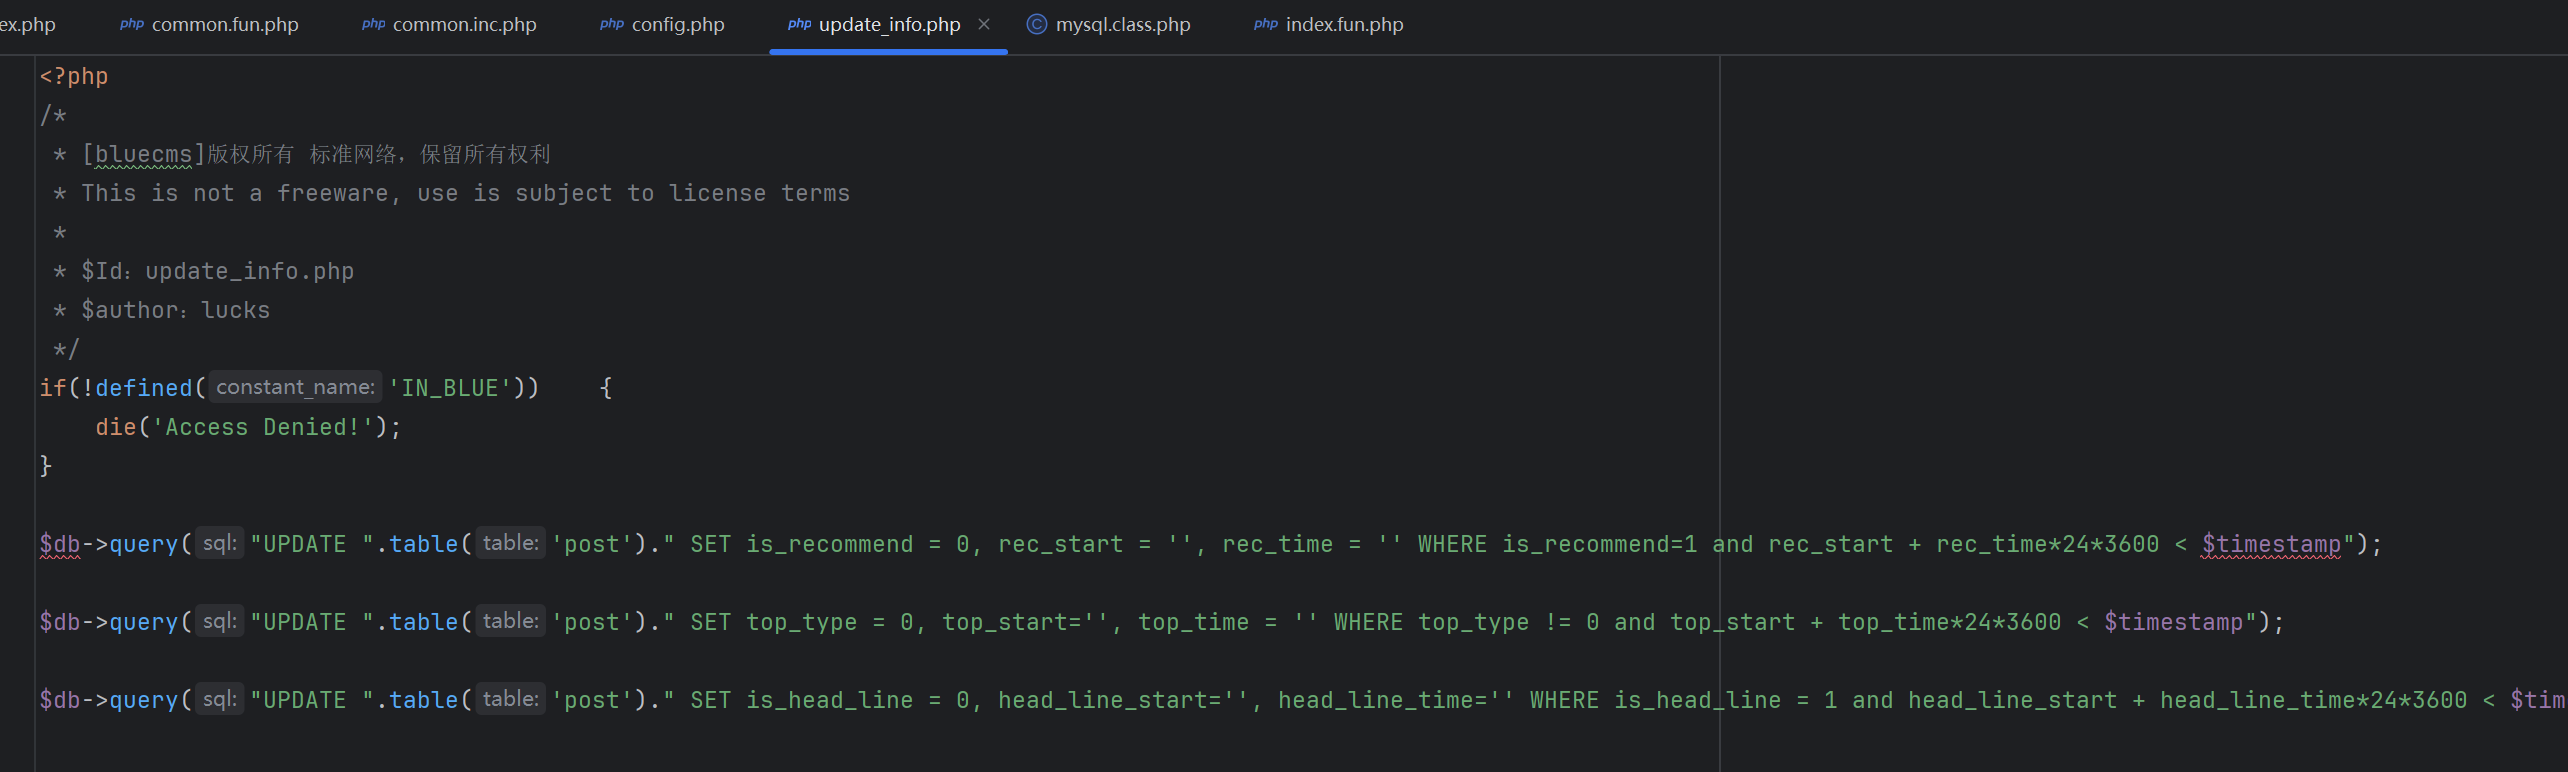2568x772 pixels.
Task: Click 'is_head_line = 0' in third UPDATE query
Action: [858, 700]
